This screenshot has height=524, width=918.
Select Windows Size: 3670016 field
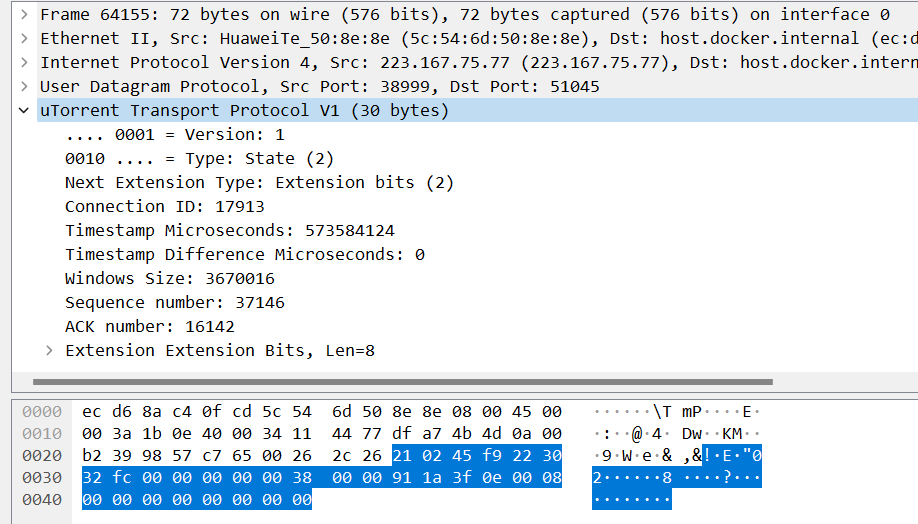tap(170, 278)
